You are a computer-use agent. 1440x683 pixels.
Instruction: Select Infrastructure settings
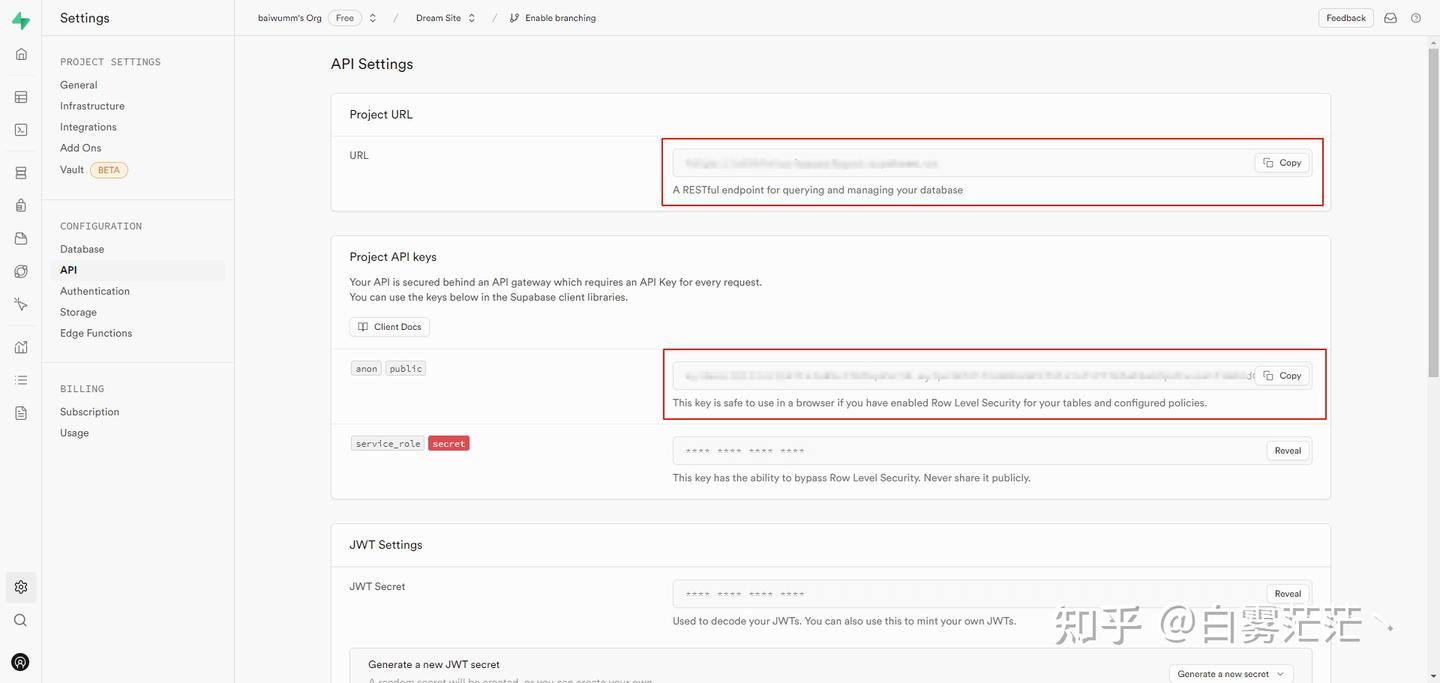click(x=92, y=106)
